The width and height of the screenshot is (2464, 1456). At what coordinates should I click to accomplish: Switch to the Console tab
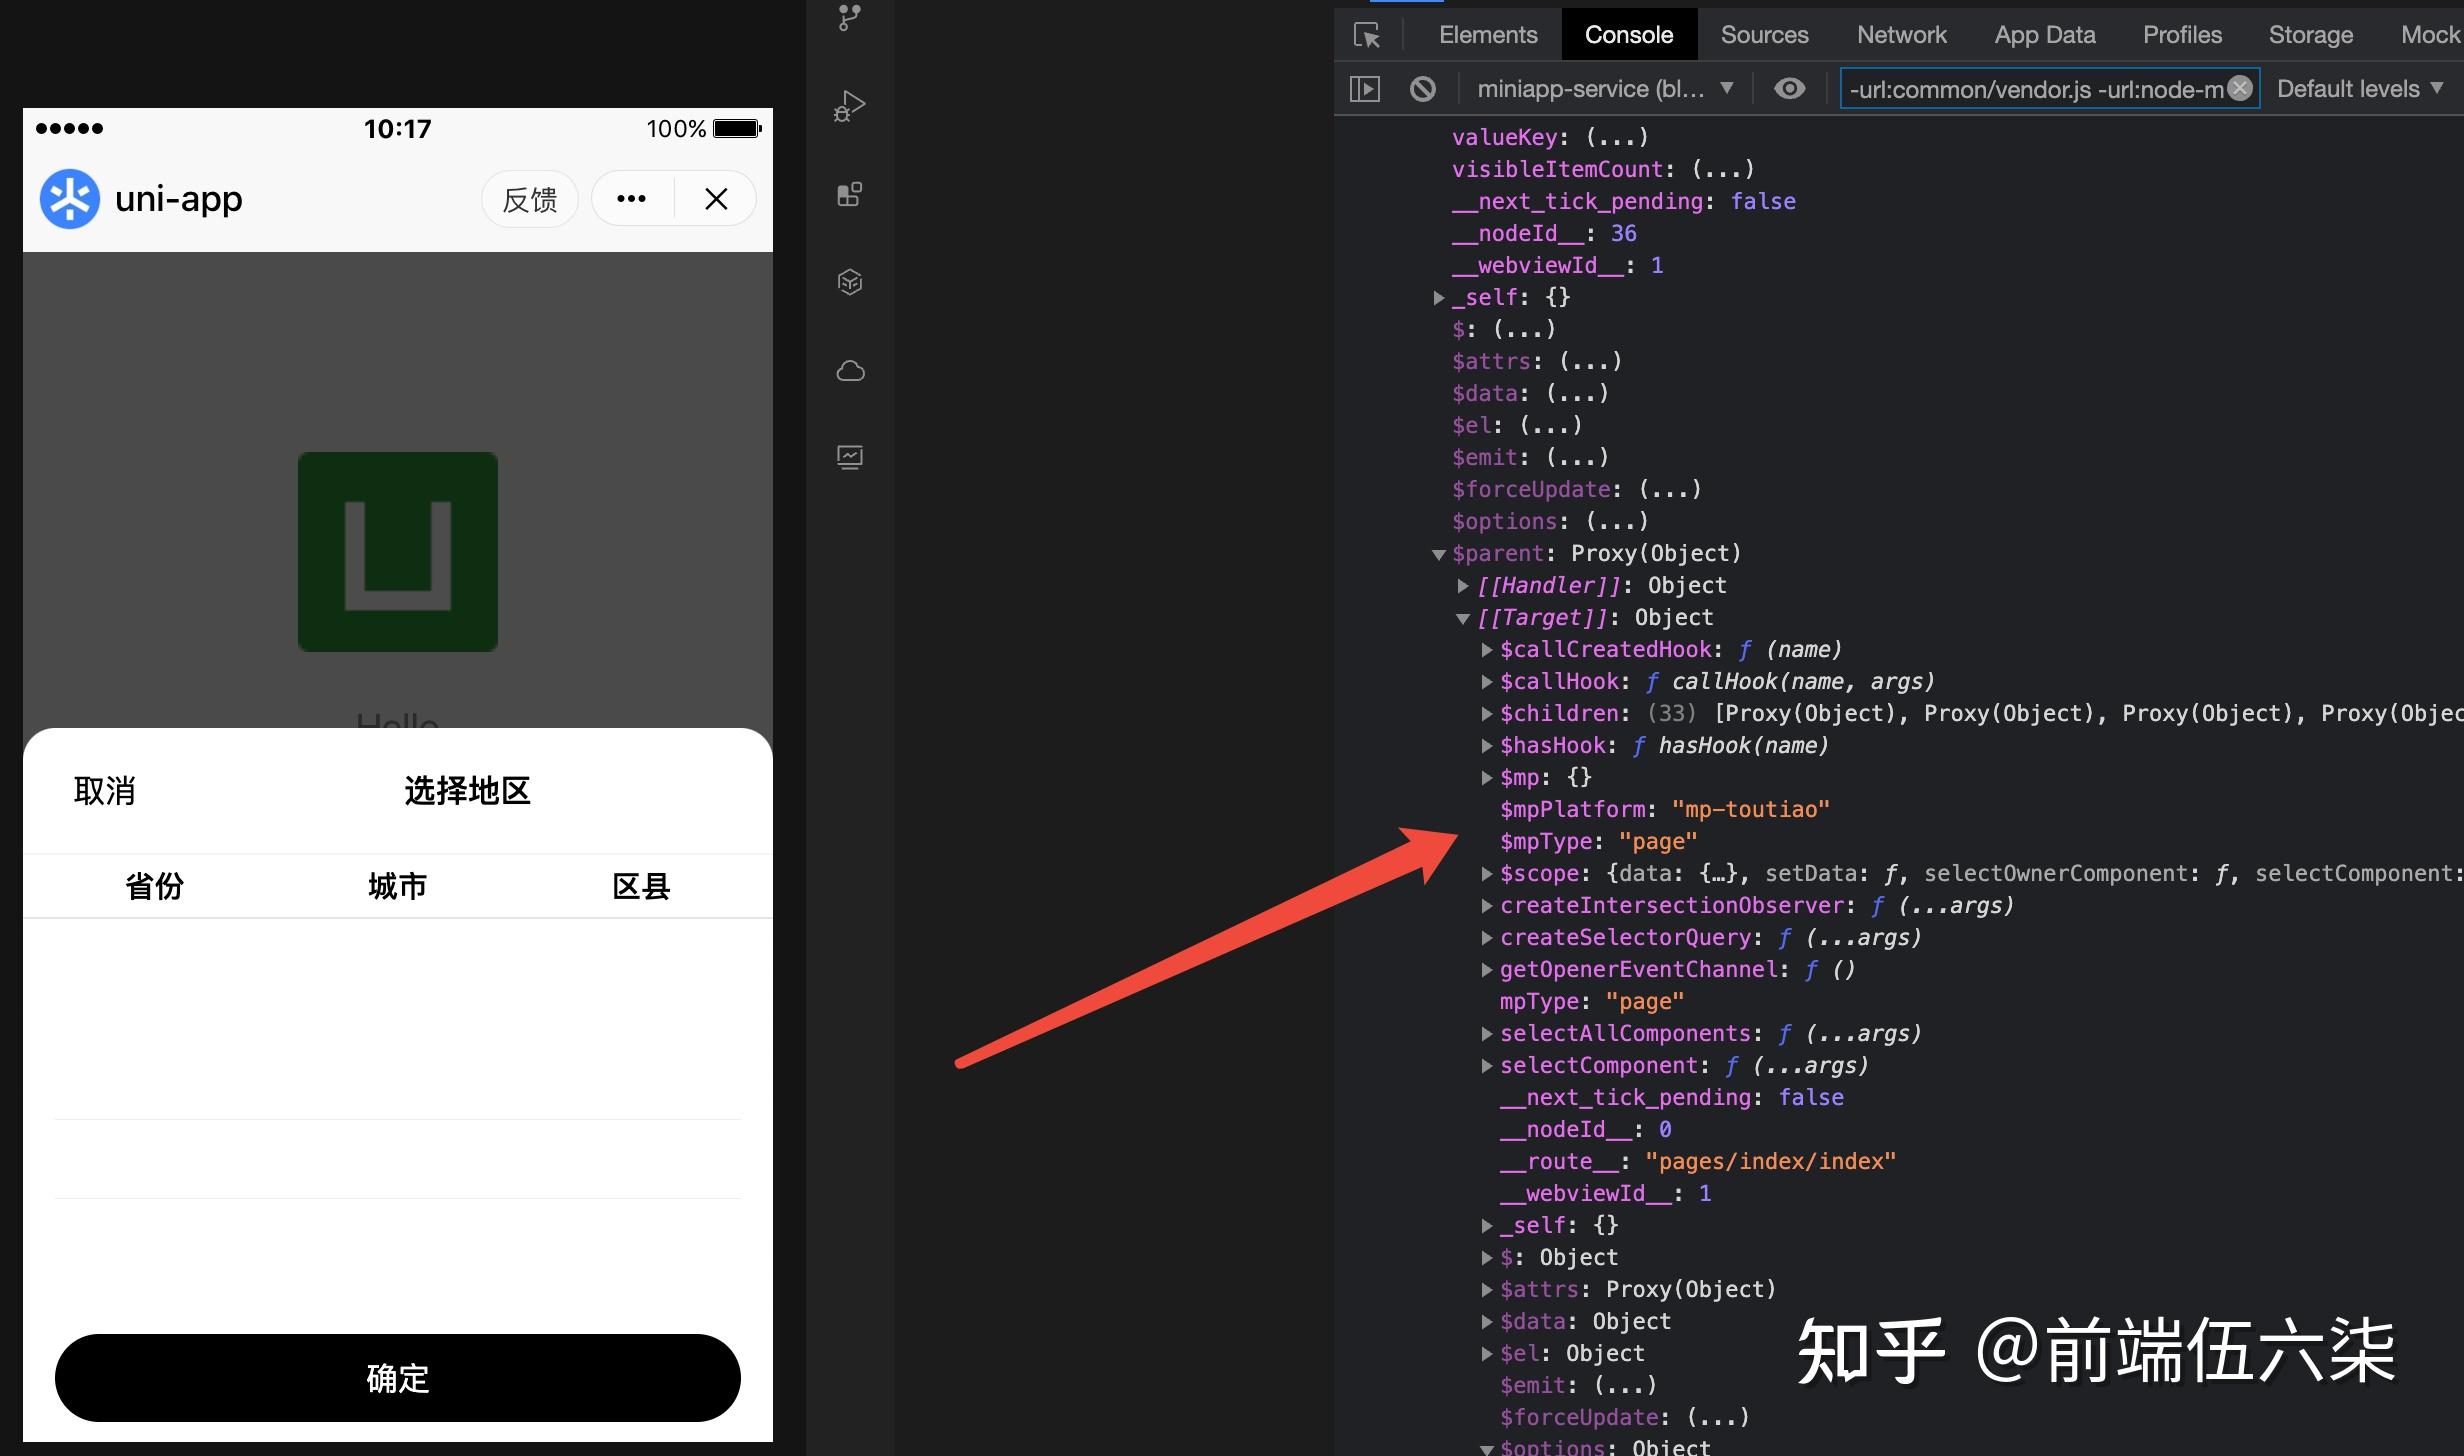(1629, 35)
